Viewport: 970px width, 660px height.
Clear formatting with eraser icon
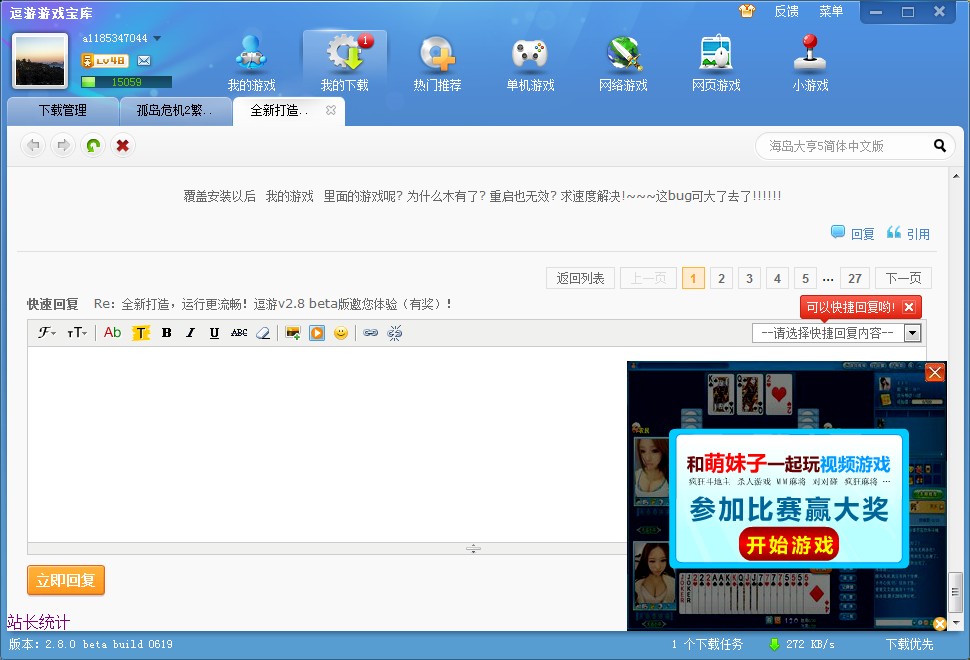click(263, 333)
